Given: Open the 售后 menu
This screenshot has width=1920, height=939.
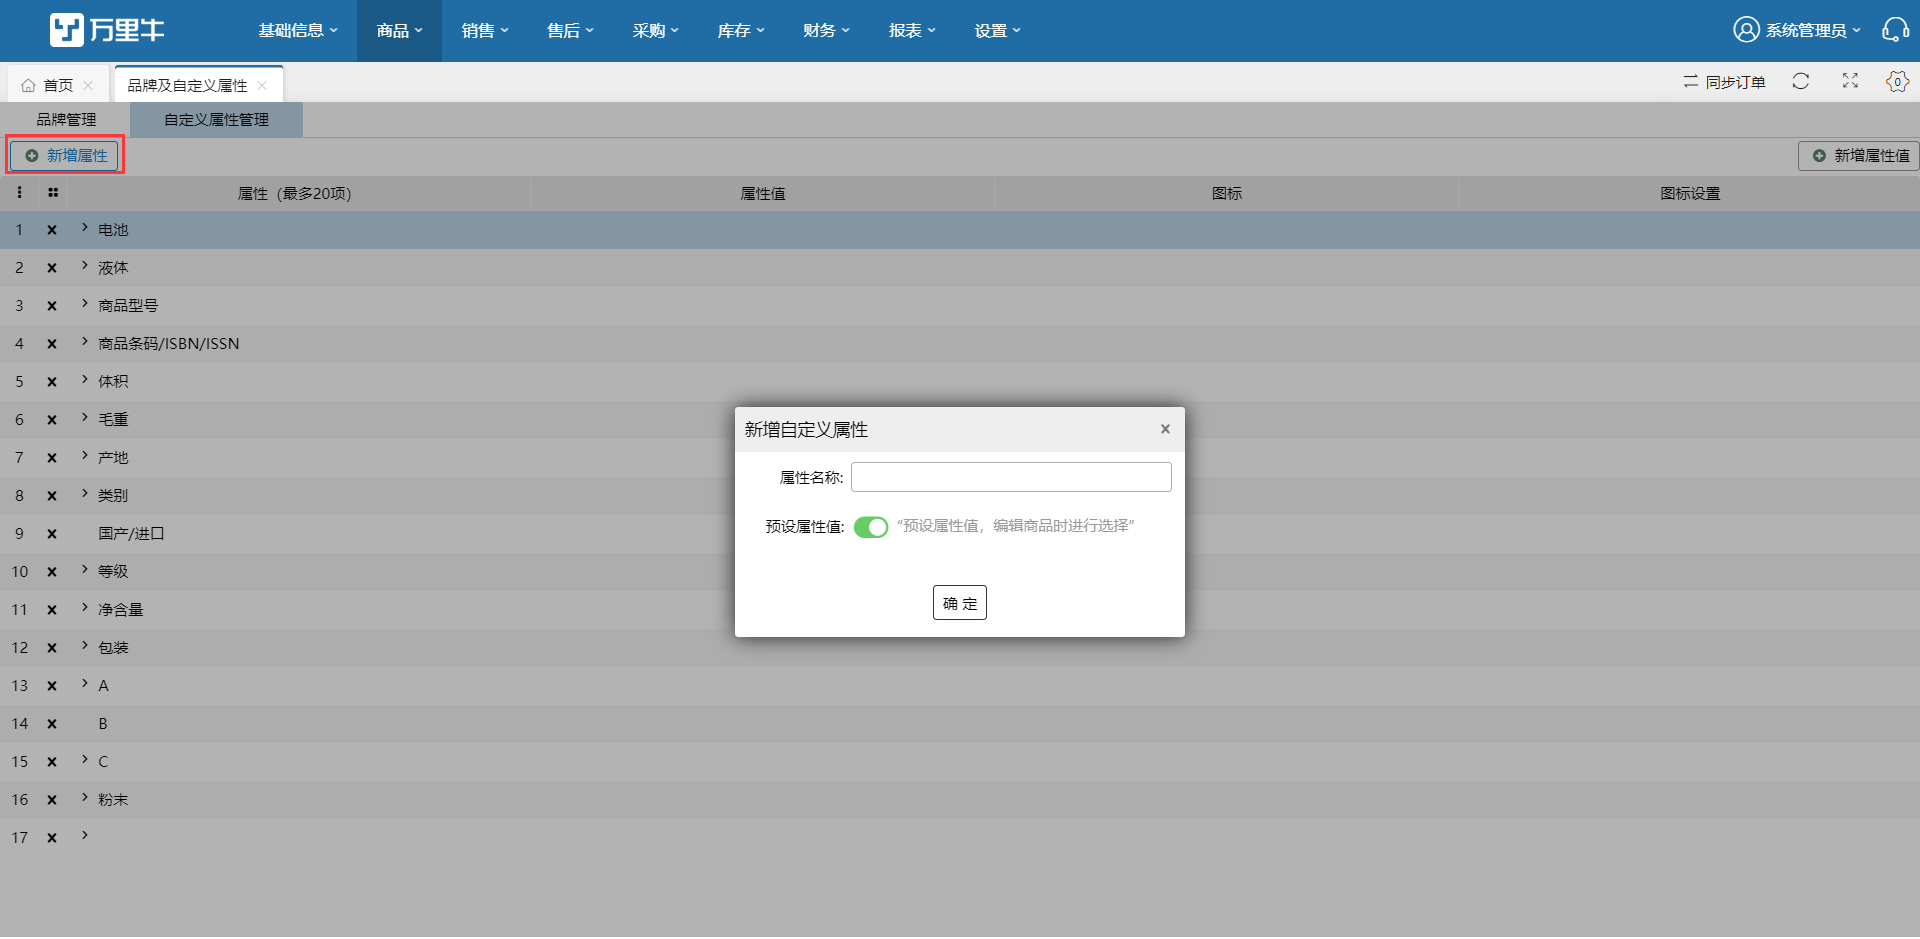Looking at the screenshot, I should pos(570,31).
